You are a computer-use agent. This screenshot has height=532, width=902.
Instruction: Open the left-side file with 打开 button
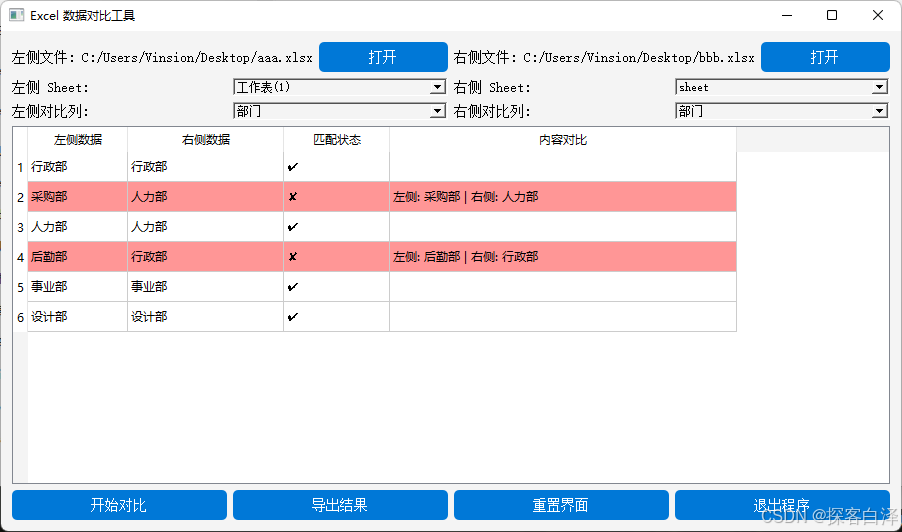coord(383,57)
